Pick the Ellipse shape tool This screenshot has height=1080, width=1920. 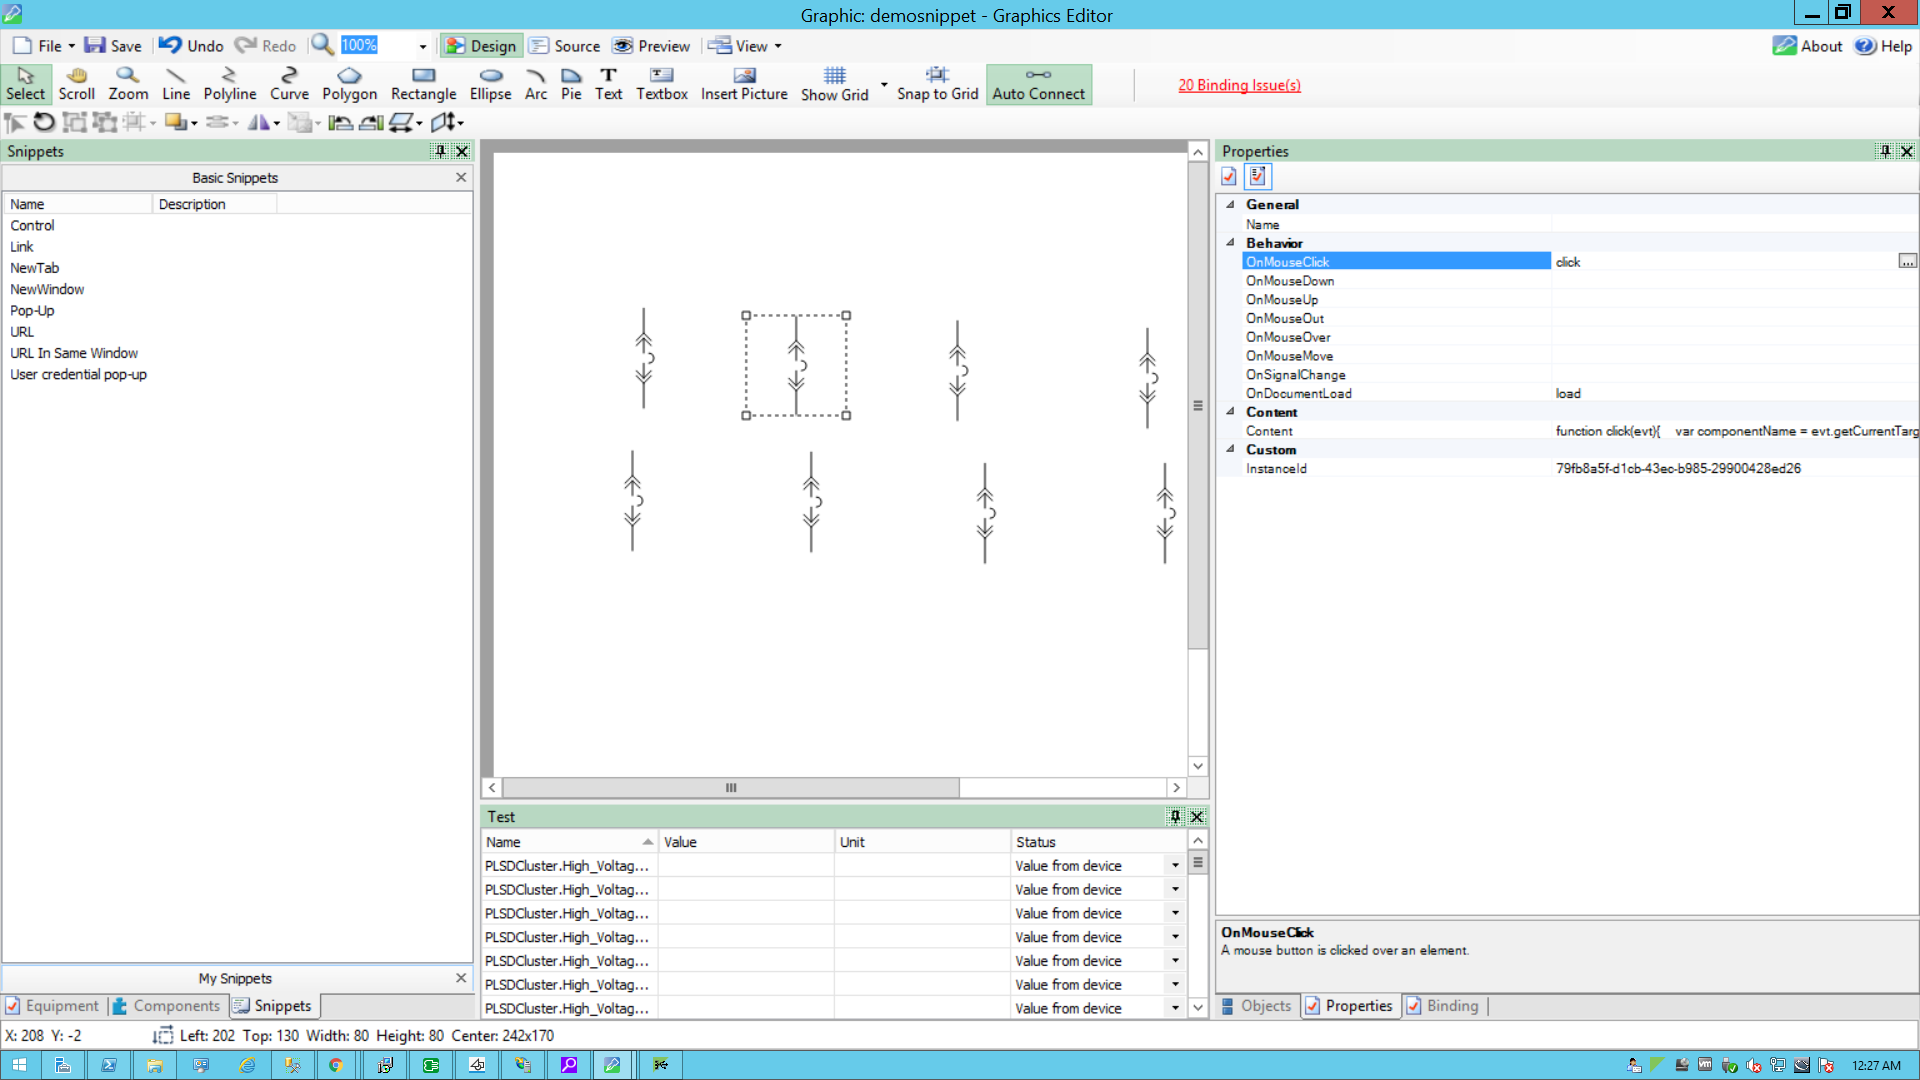pyautogui.click(x=490, y=84)
